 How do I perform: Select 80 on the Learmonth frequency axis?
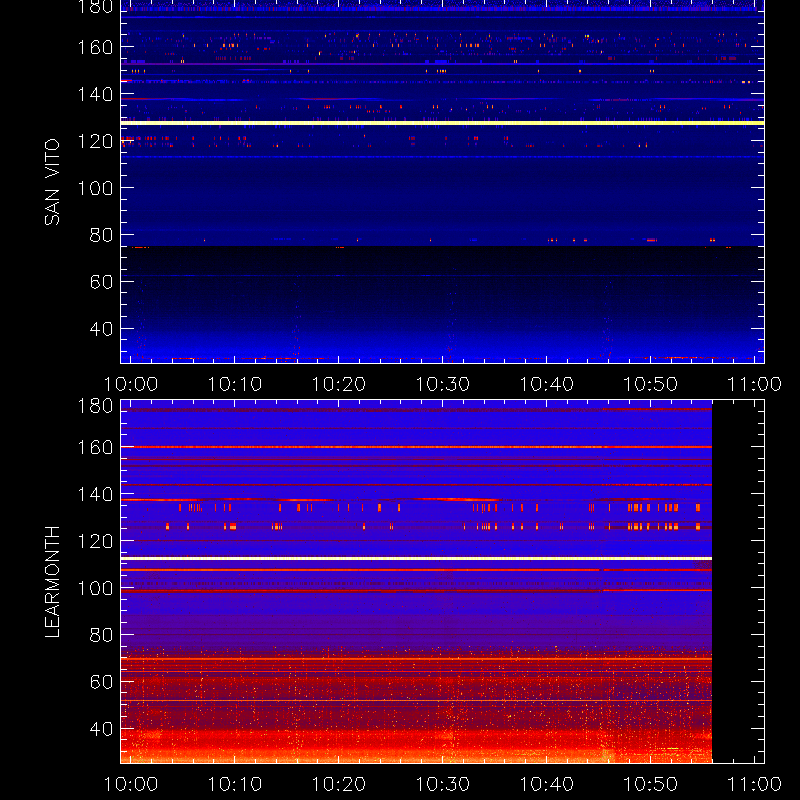101,635
